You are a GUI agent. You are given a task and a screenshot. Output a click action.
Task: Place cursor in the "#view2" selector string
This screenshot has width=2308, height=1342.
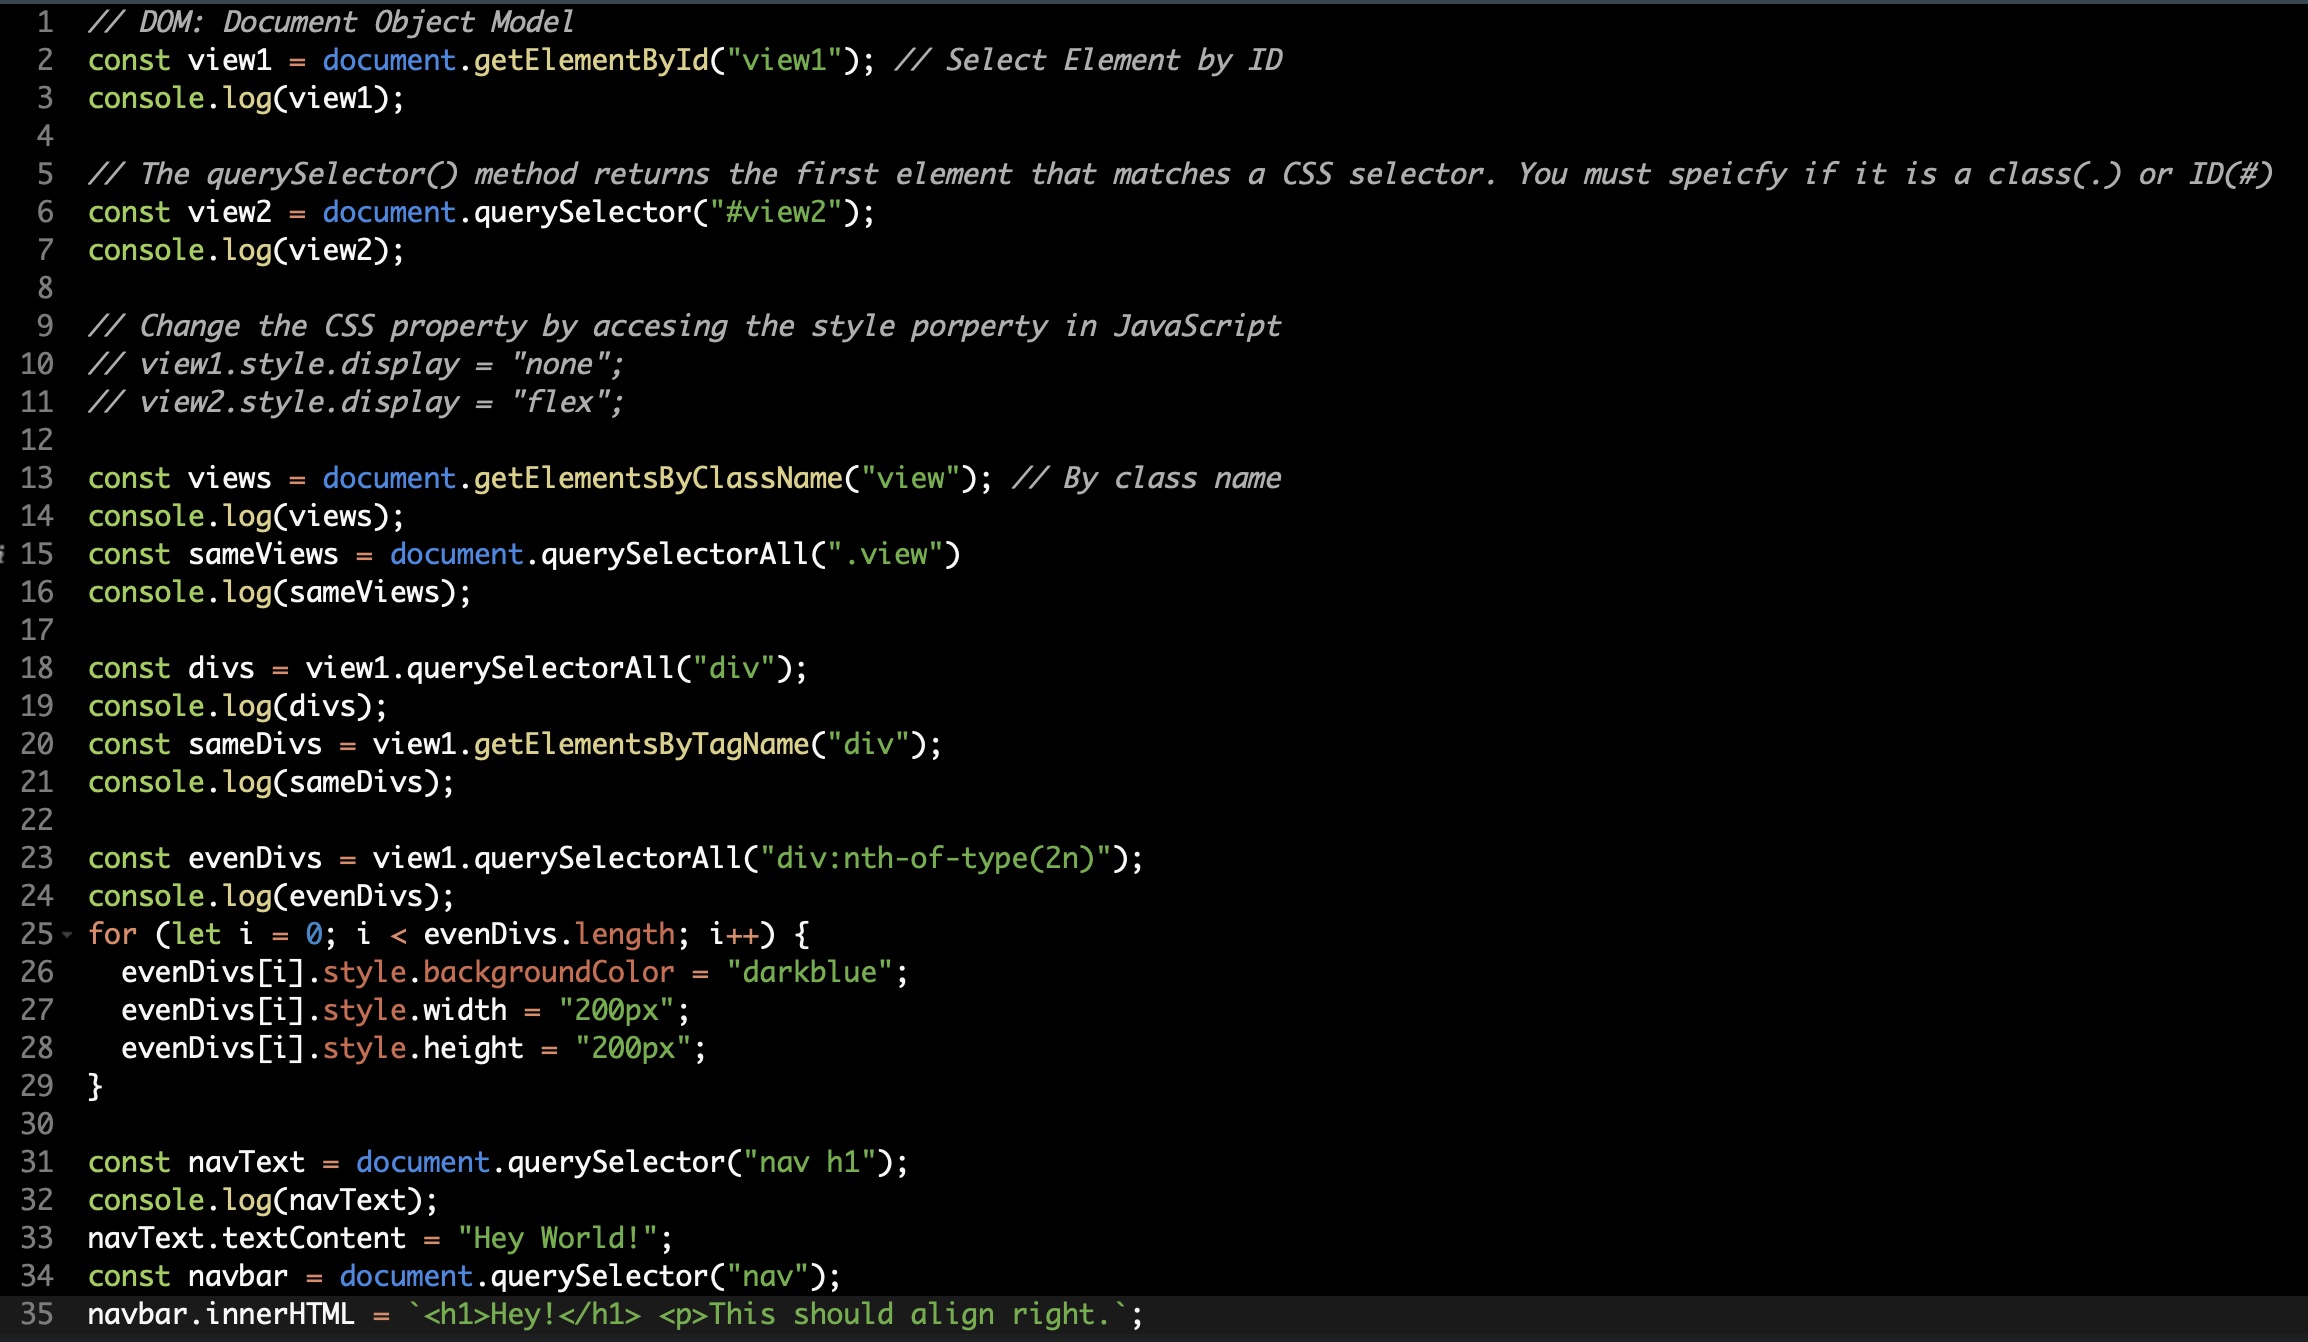776,212
